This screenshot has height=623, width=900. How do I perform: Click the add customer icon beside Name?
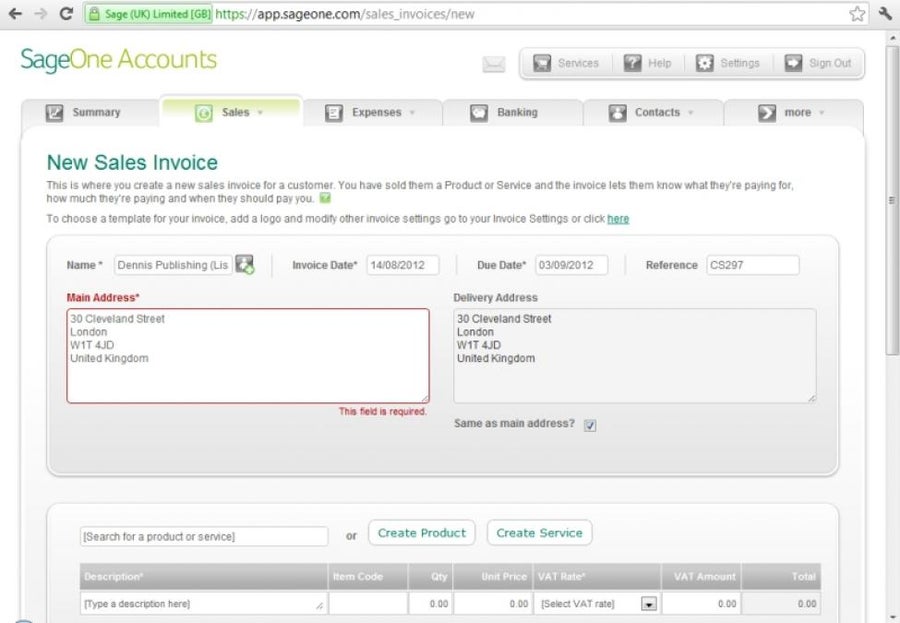click(245, 265)
